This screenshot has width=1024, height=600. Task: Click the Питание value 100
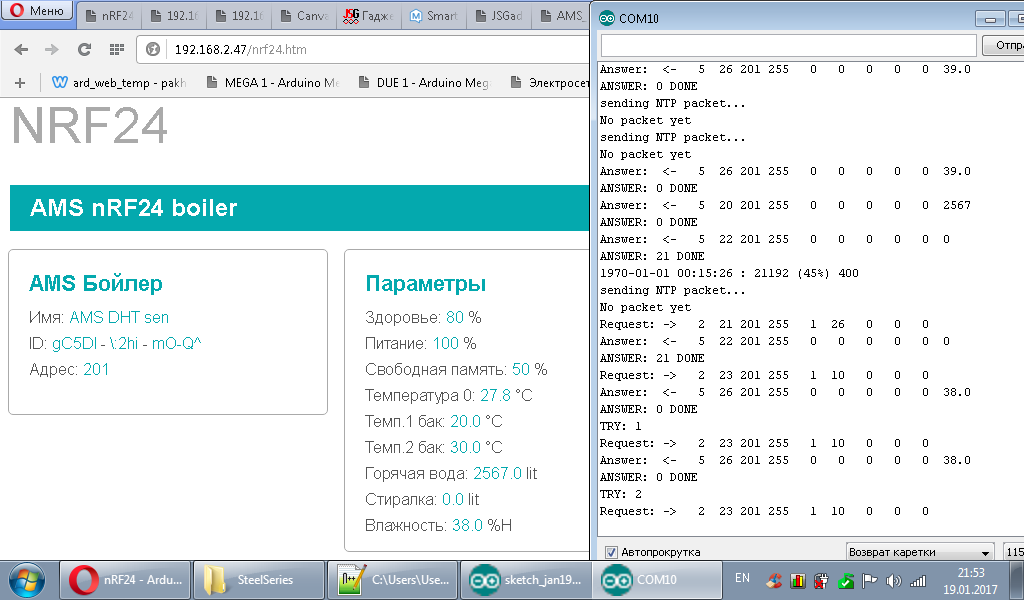445,343
